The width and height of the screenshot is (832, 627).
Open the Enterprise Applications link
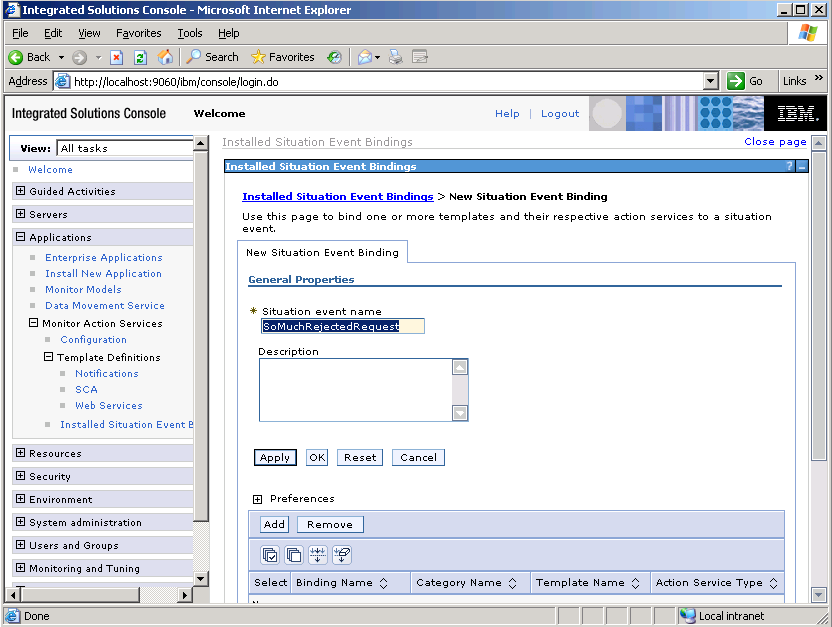pyautogui.click(x=103, y=258)
